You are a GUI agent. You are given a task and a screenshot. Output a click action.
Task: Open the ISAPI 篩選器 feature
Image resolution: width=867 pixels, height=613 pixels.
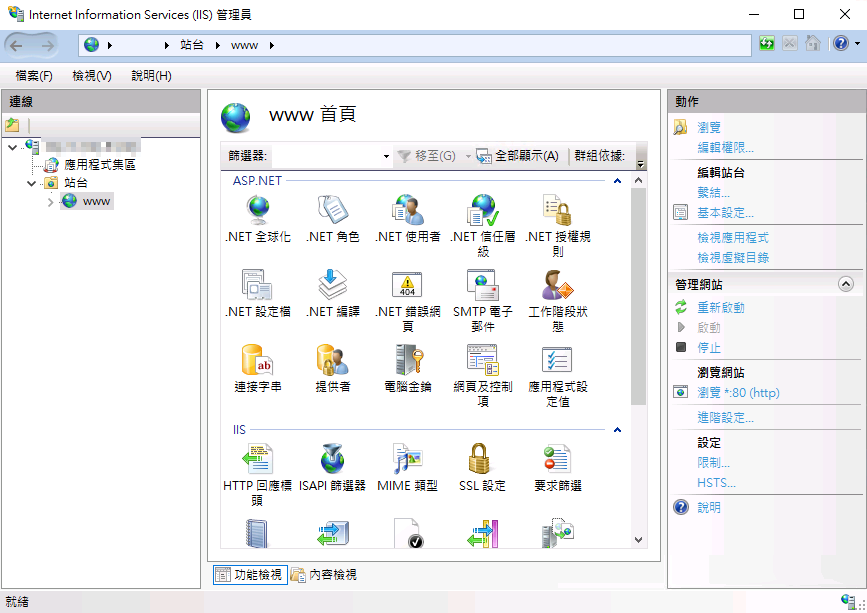(x=333, y=469)
